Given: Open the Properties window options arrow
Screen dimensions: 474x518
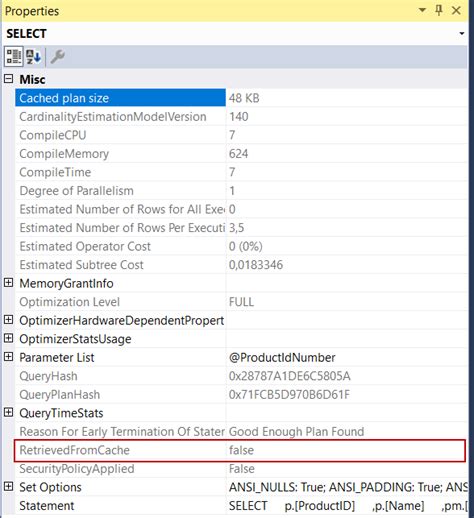Looking at the screenshot, I should point(422,10).
